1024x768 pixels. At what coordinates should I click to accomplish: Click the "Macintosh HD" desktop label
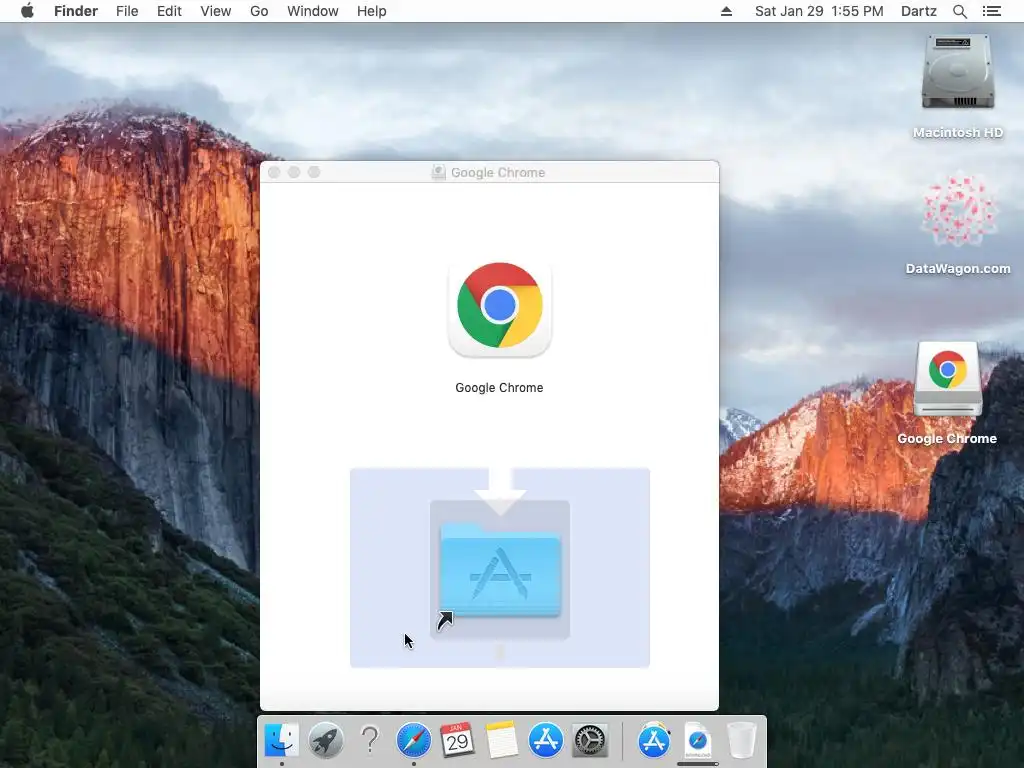pos(958,133)
